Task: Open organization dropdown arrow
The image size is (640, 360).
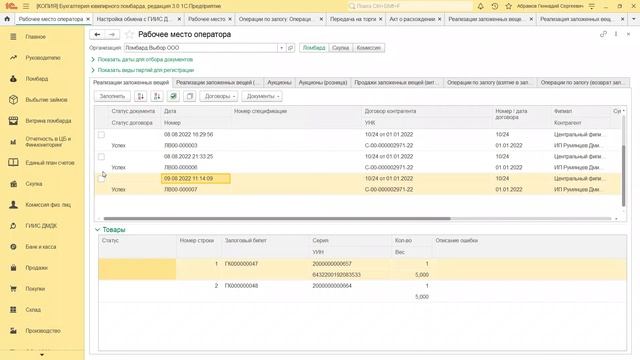Action: click(281, 48)
